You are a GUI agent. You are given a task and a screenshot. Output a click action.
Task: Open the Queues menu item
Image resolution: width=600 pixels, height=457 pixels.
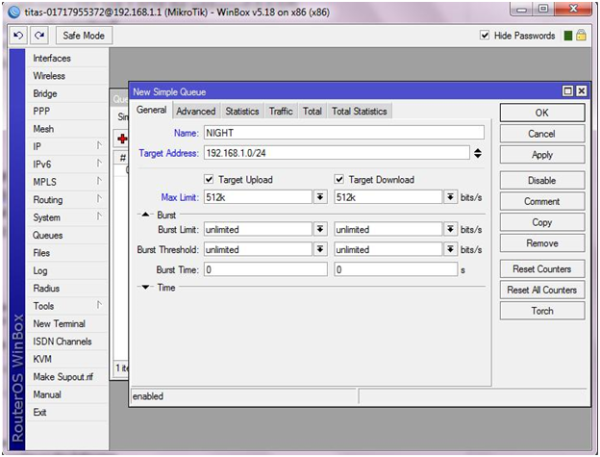coord(48,235)
